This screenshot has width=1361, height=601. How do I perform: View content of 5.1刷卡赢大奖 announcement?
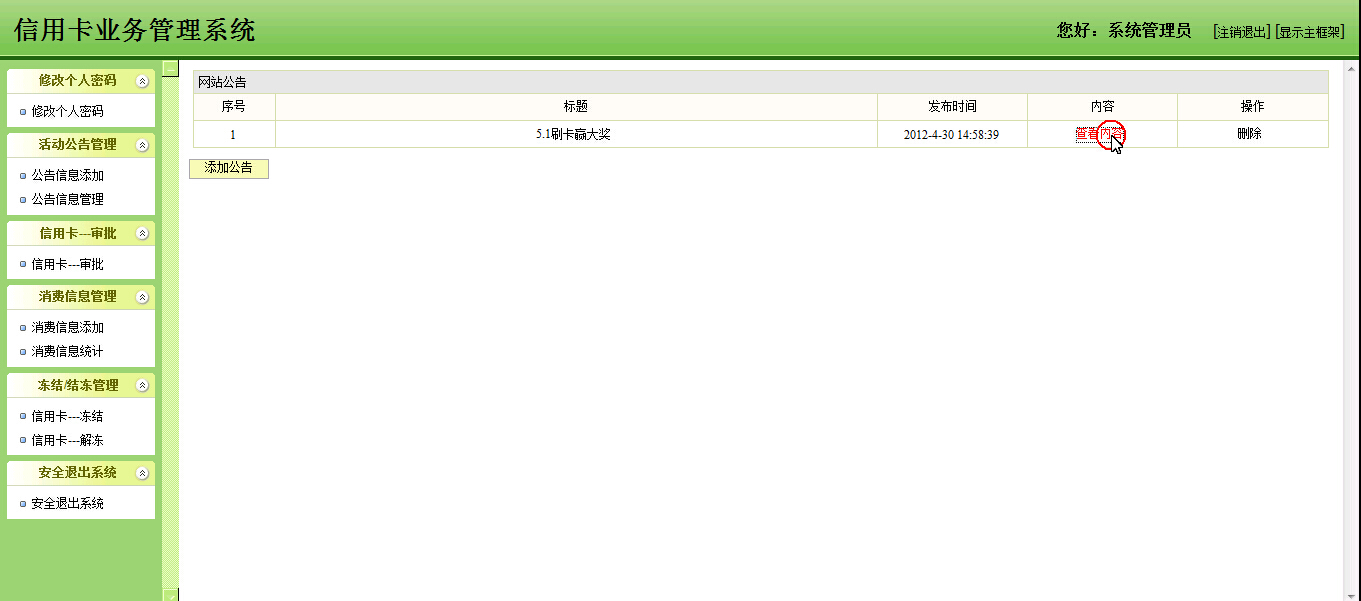1100,134
